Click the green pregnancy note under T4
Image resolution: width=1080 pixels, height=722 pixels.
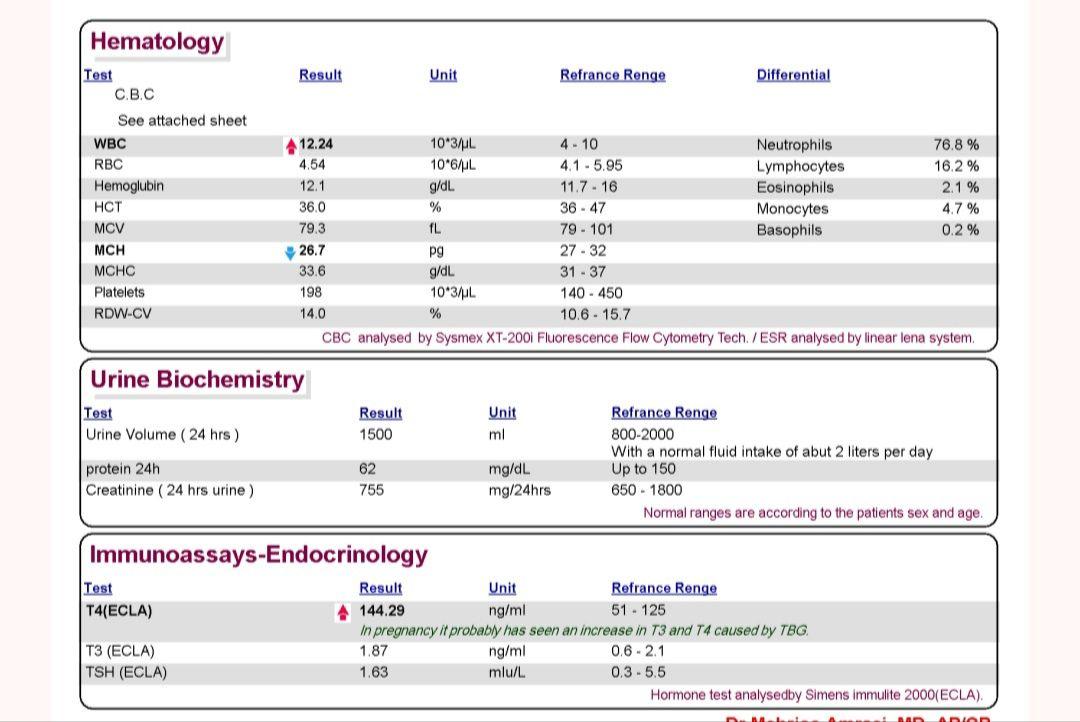coord(584,630)
